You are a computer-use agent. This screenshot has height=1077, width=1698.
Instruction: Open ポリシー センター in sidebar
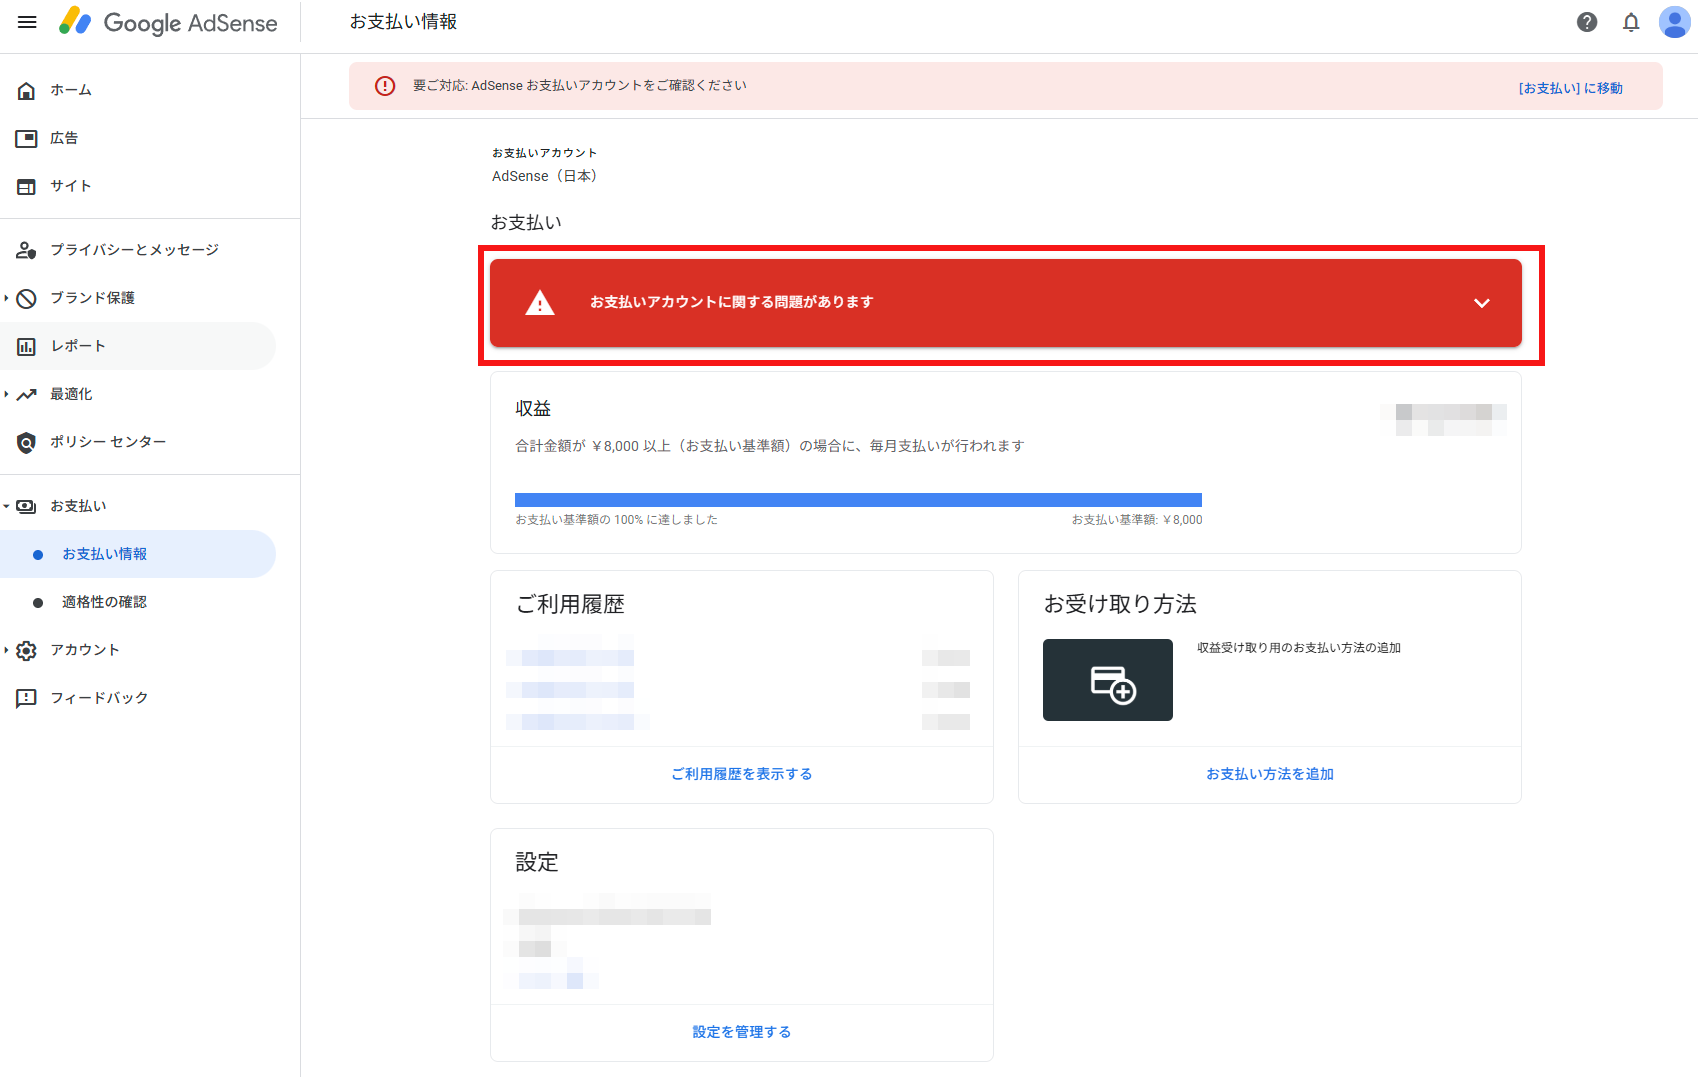coord(108,442)
